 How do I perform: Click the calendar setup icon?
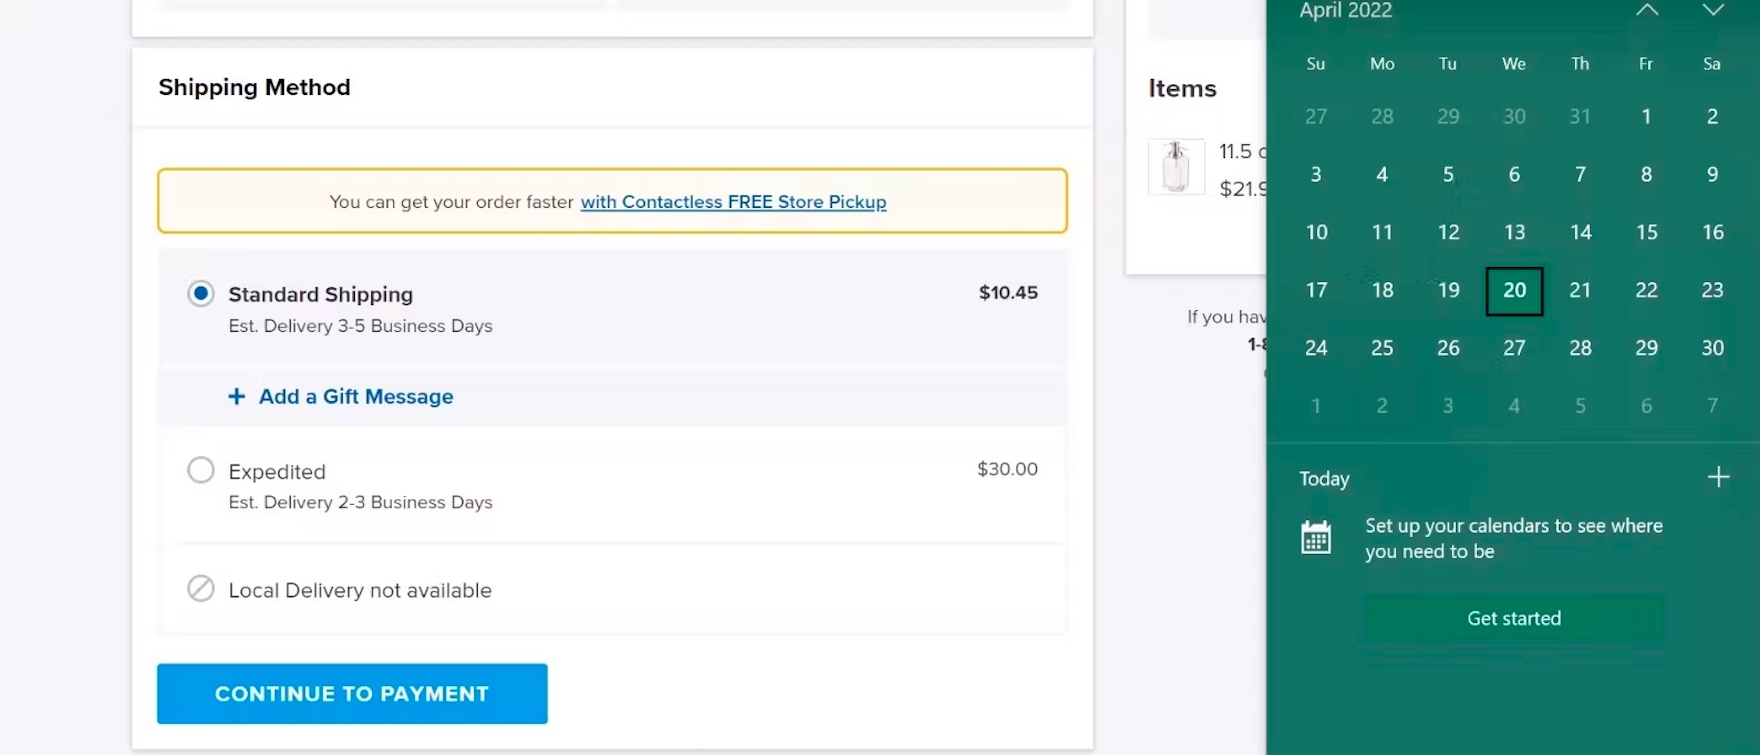click(x=1316, y=538)
